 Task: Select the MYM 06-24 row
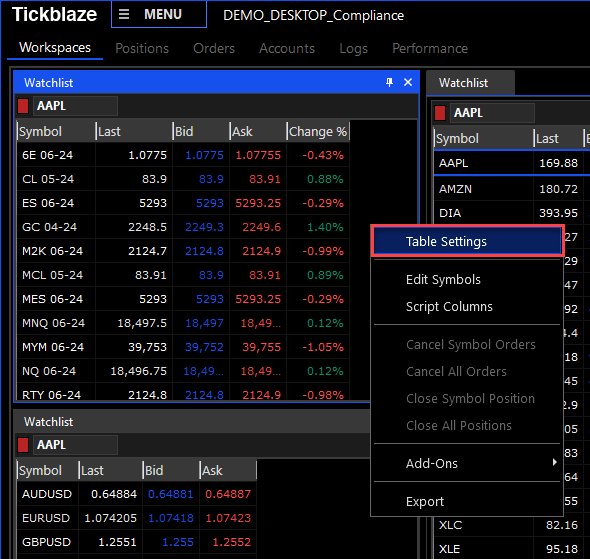183,347
